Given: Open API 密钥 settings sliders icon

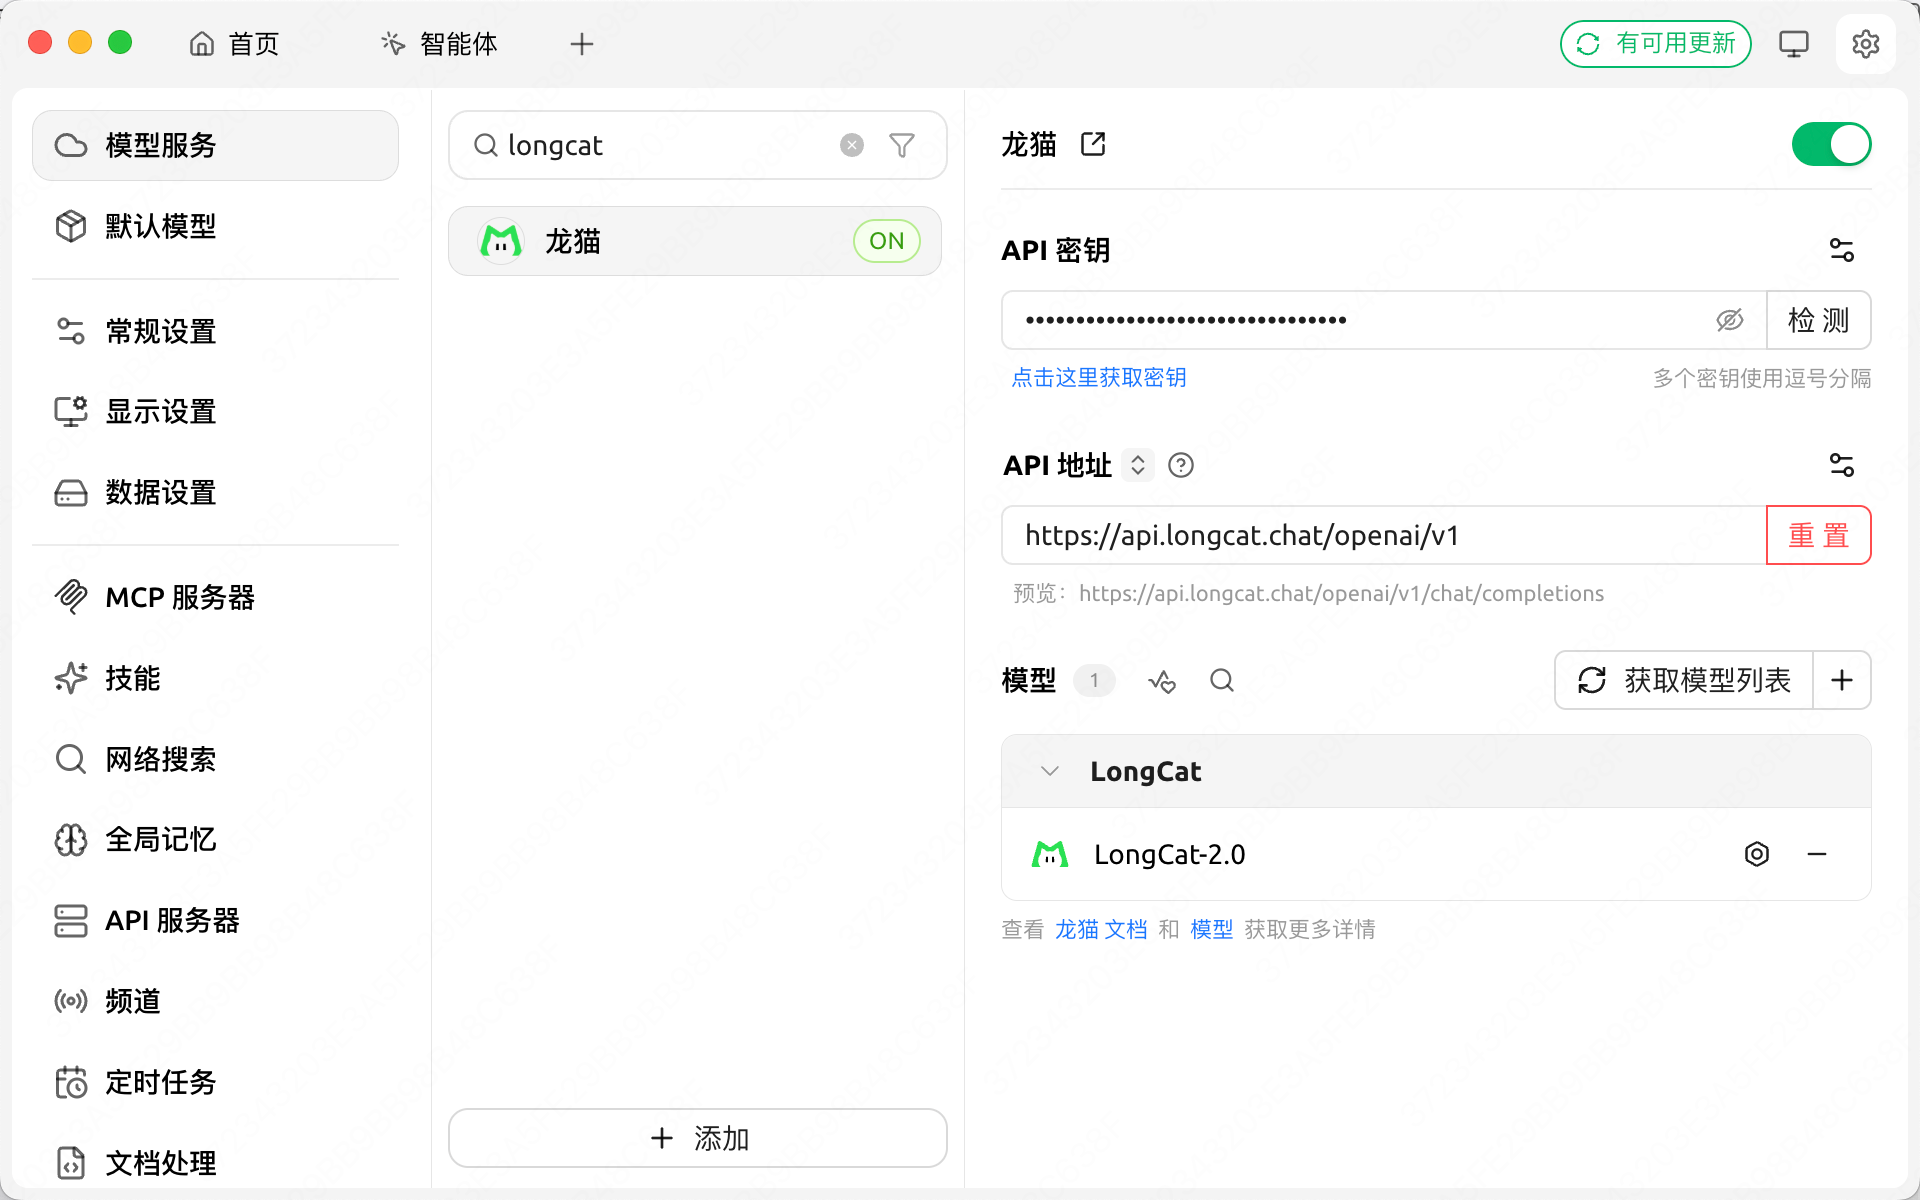Looking at the screenshot, I should coord(1841,250).
